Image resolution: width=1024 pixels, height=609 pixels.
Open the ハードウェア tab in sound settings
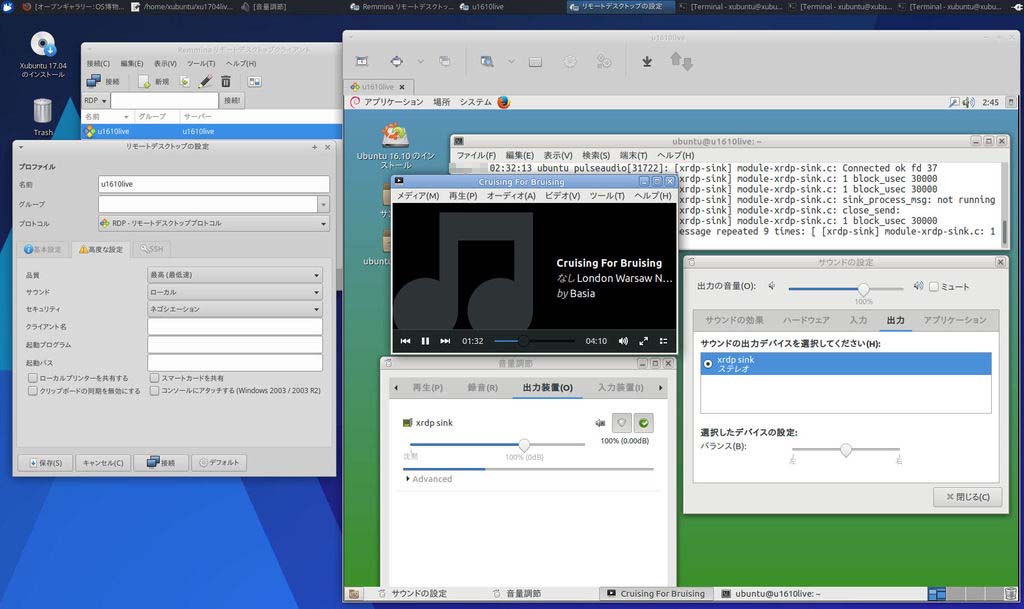coord(806,320)
